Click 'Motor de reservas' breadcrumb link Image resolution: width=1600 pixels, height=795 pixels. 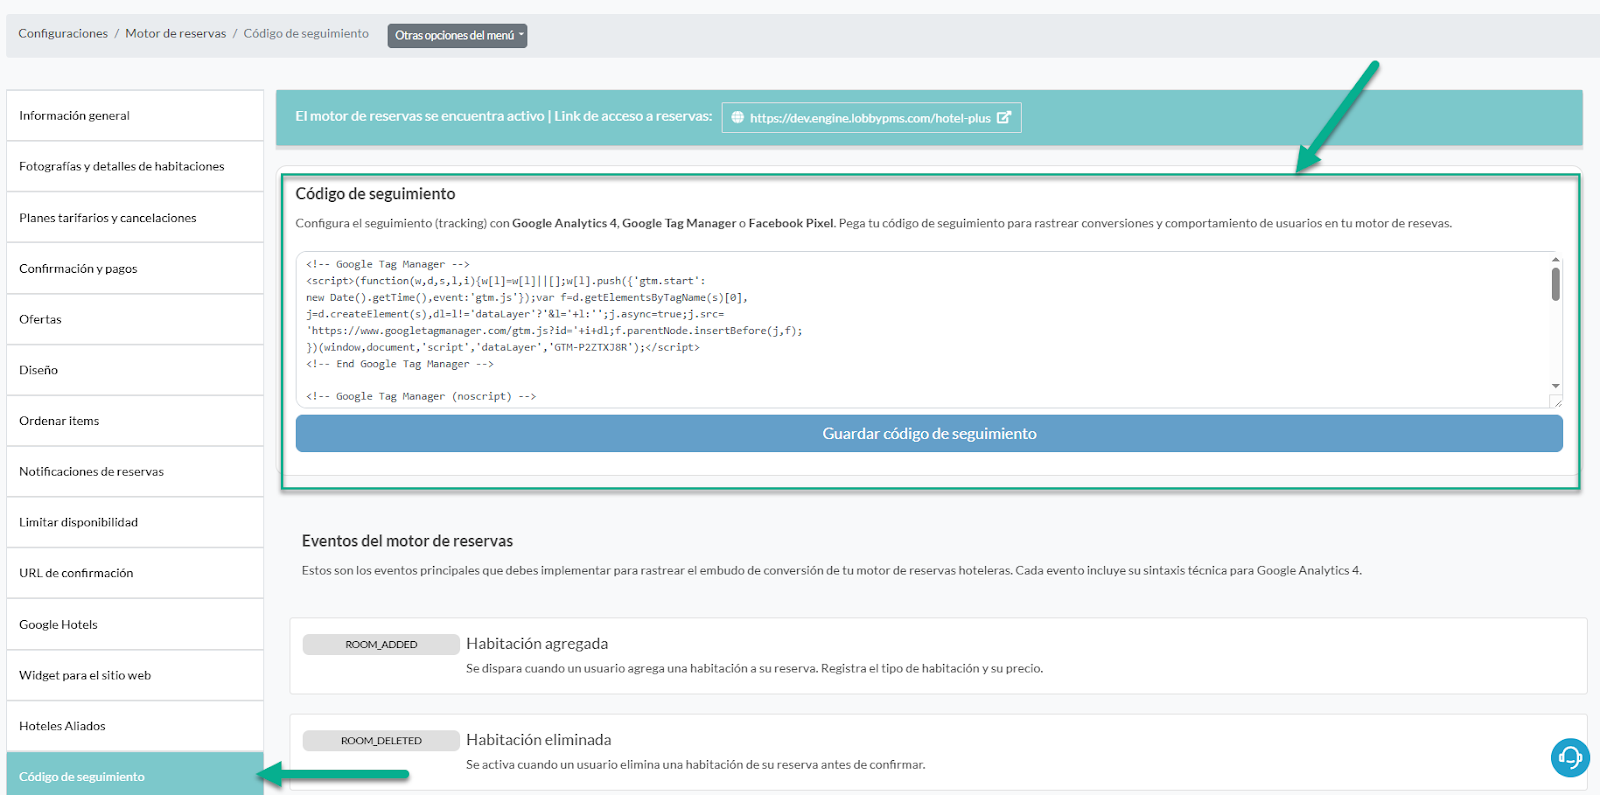coord(175,34)
